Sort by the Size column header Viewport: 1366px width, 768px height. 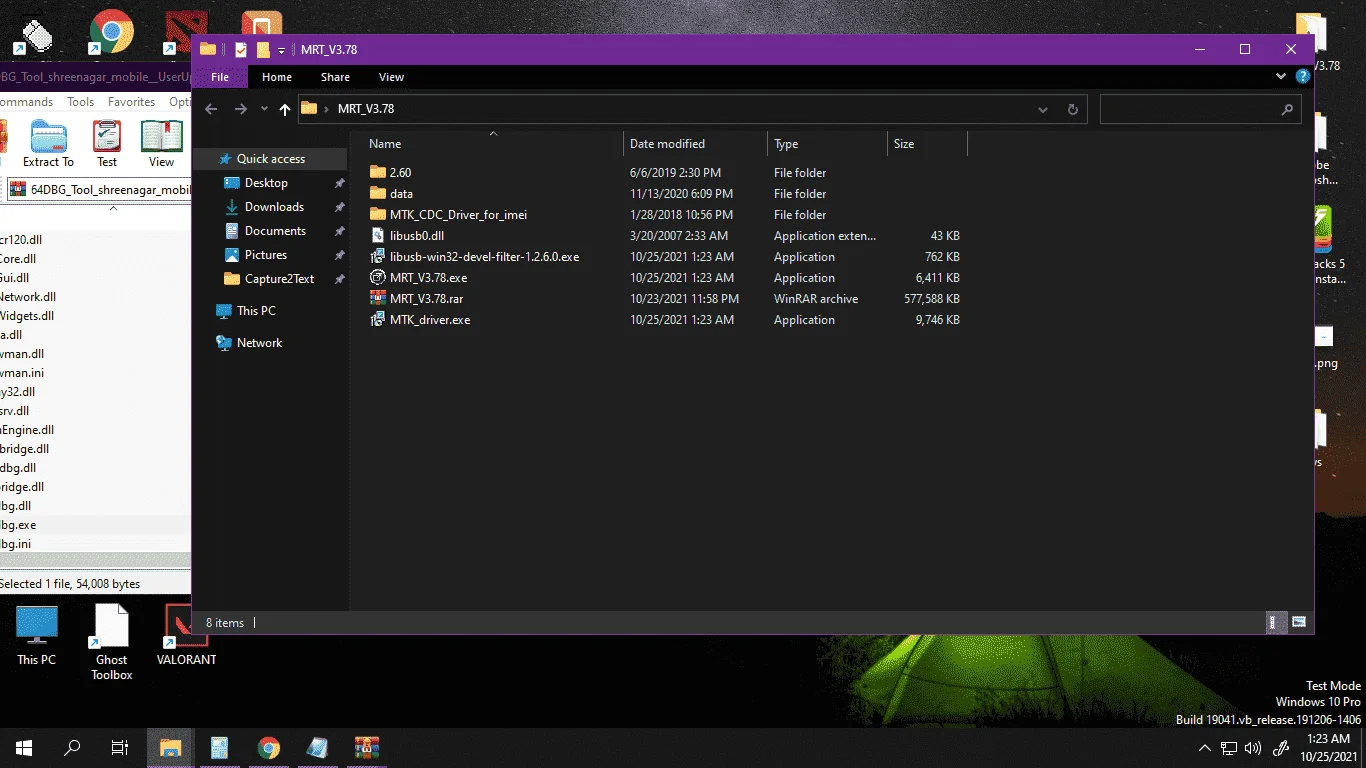click(x=927, y=144)
